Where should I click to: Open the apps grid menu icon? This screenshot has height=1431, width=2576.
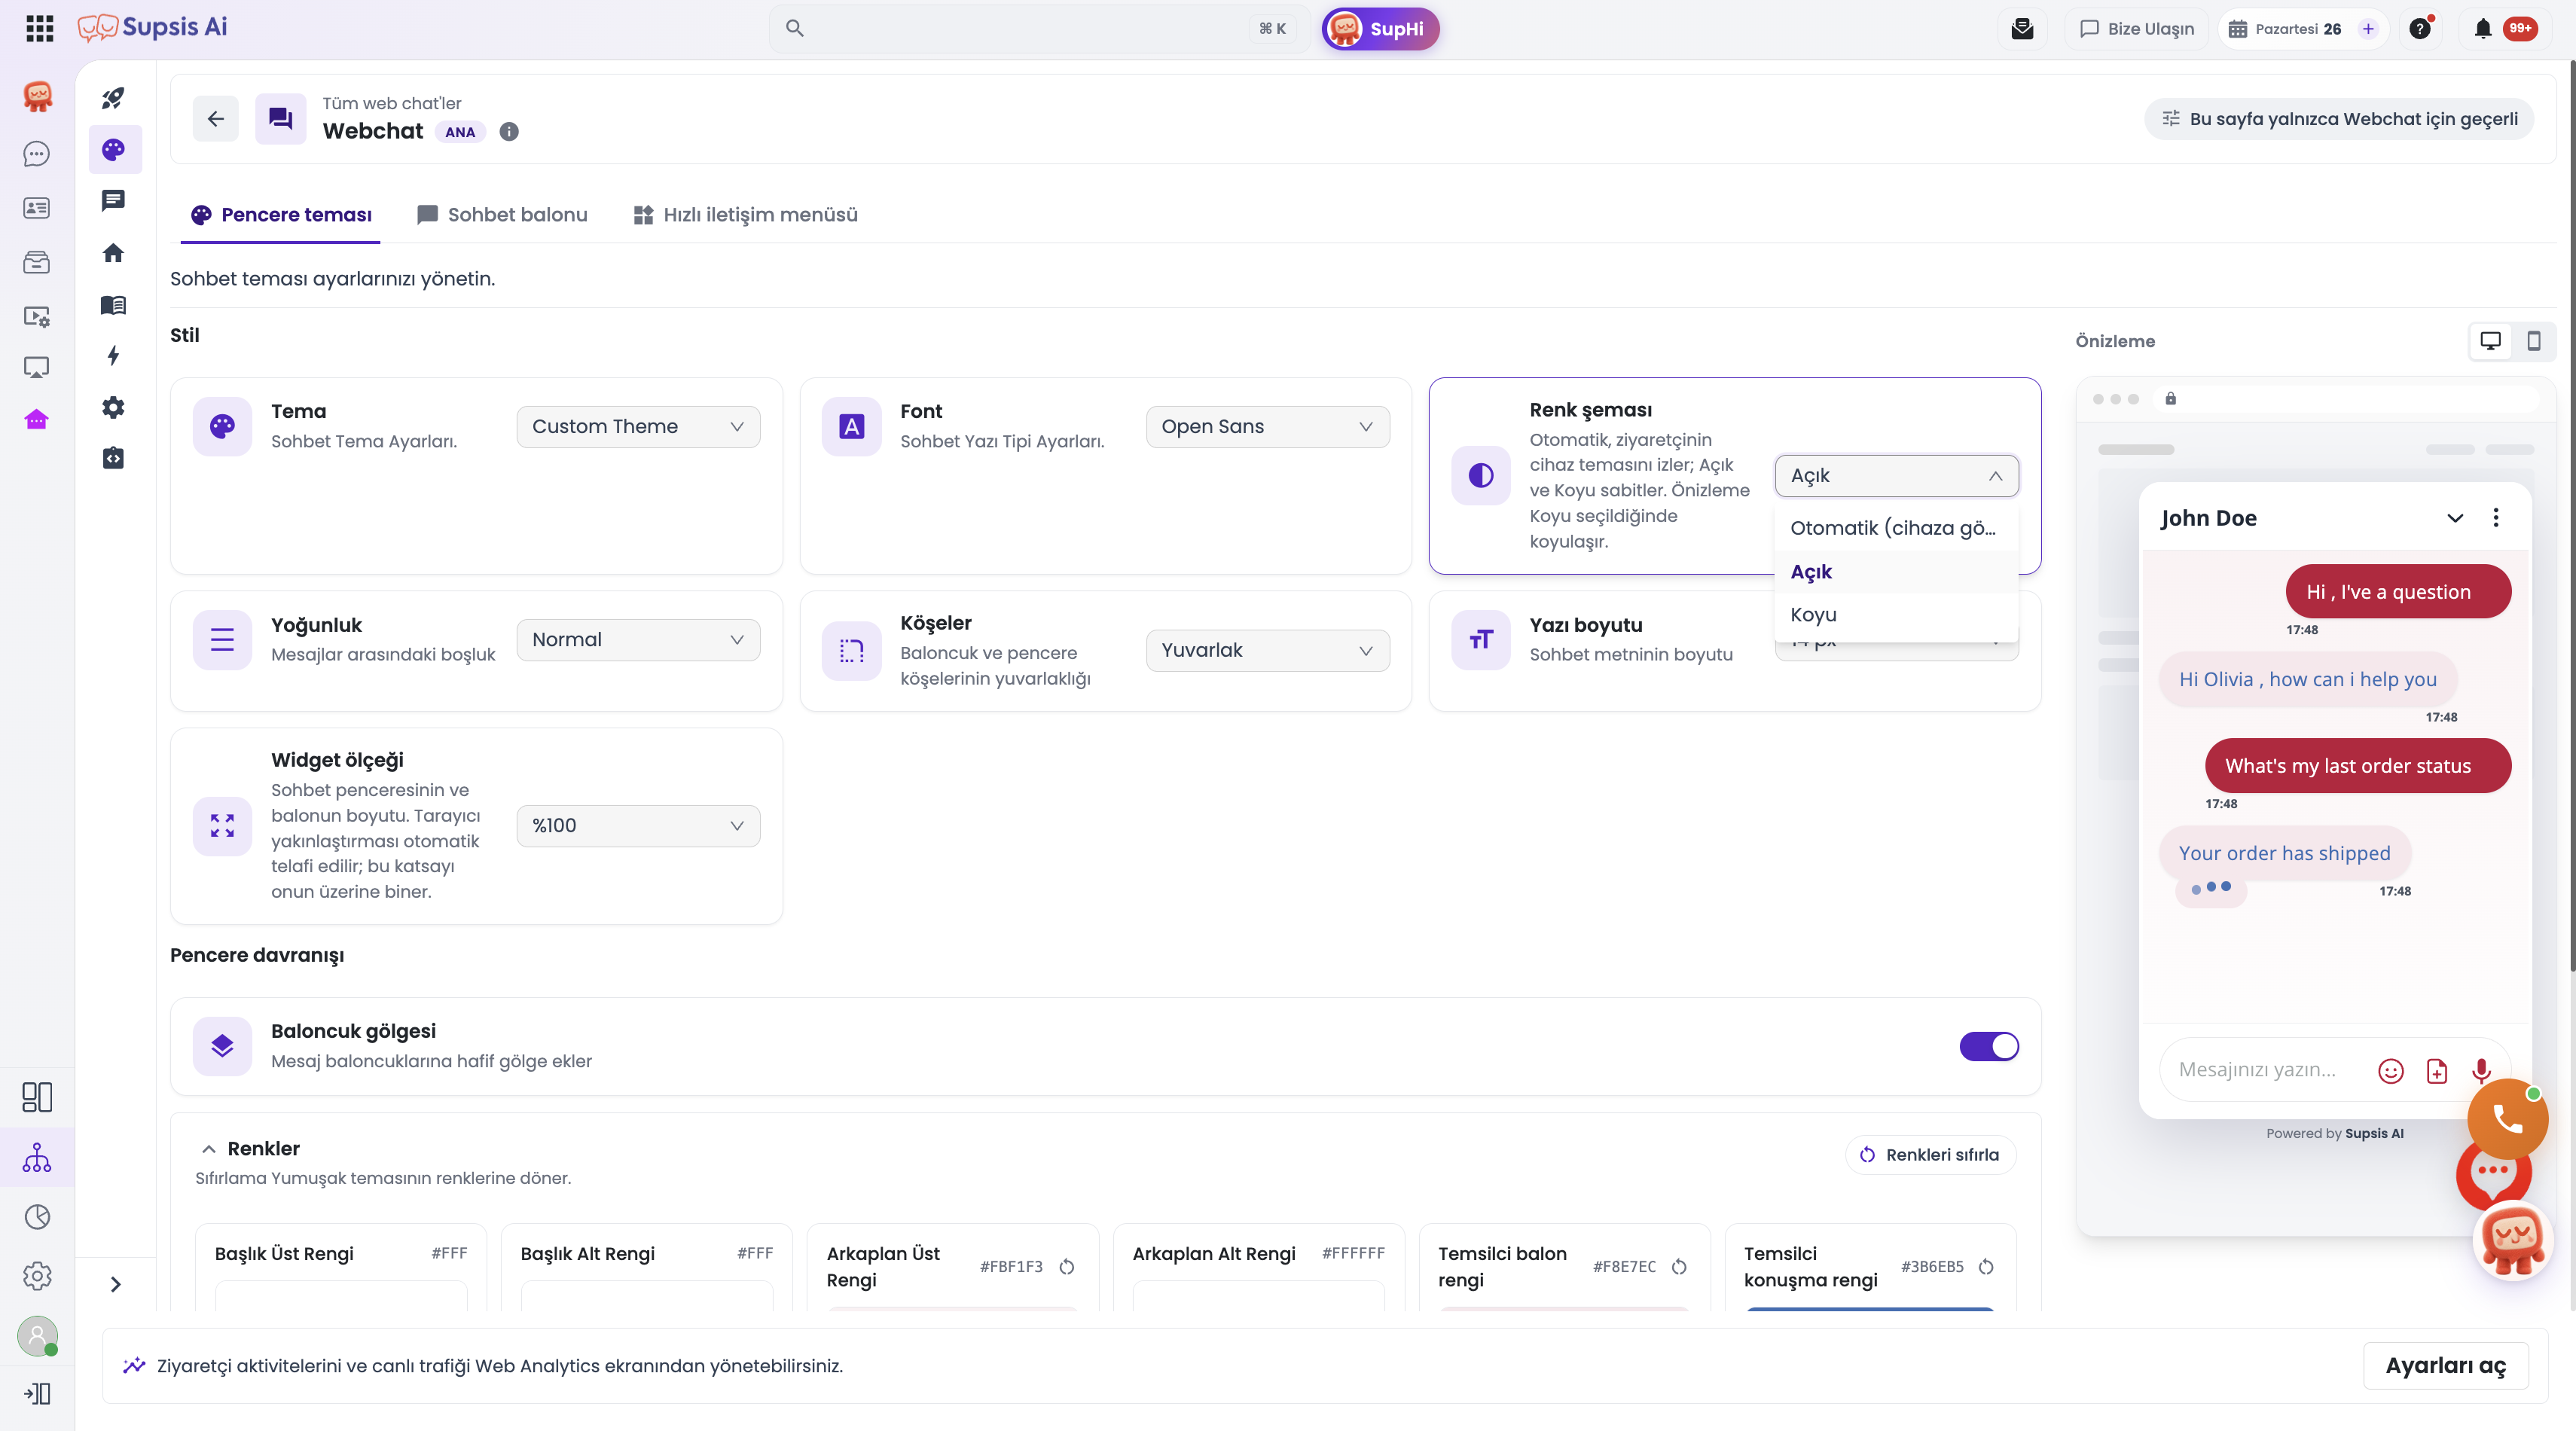coord(40,28)
